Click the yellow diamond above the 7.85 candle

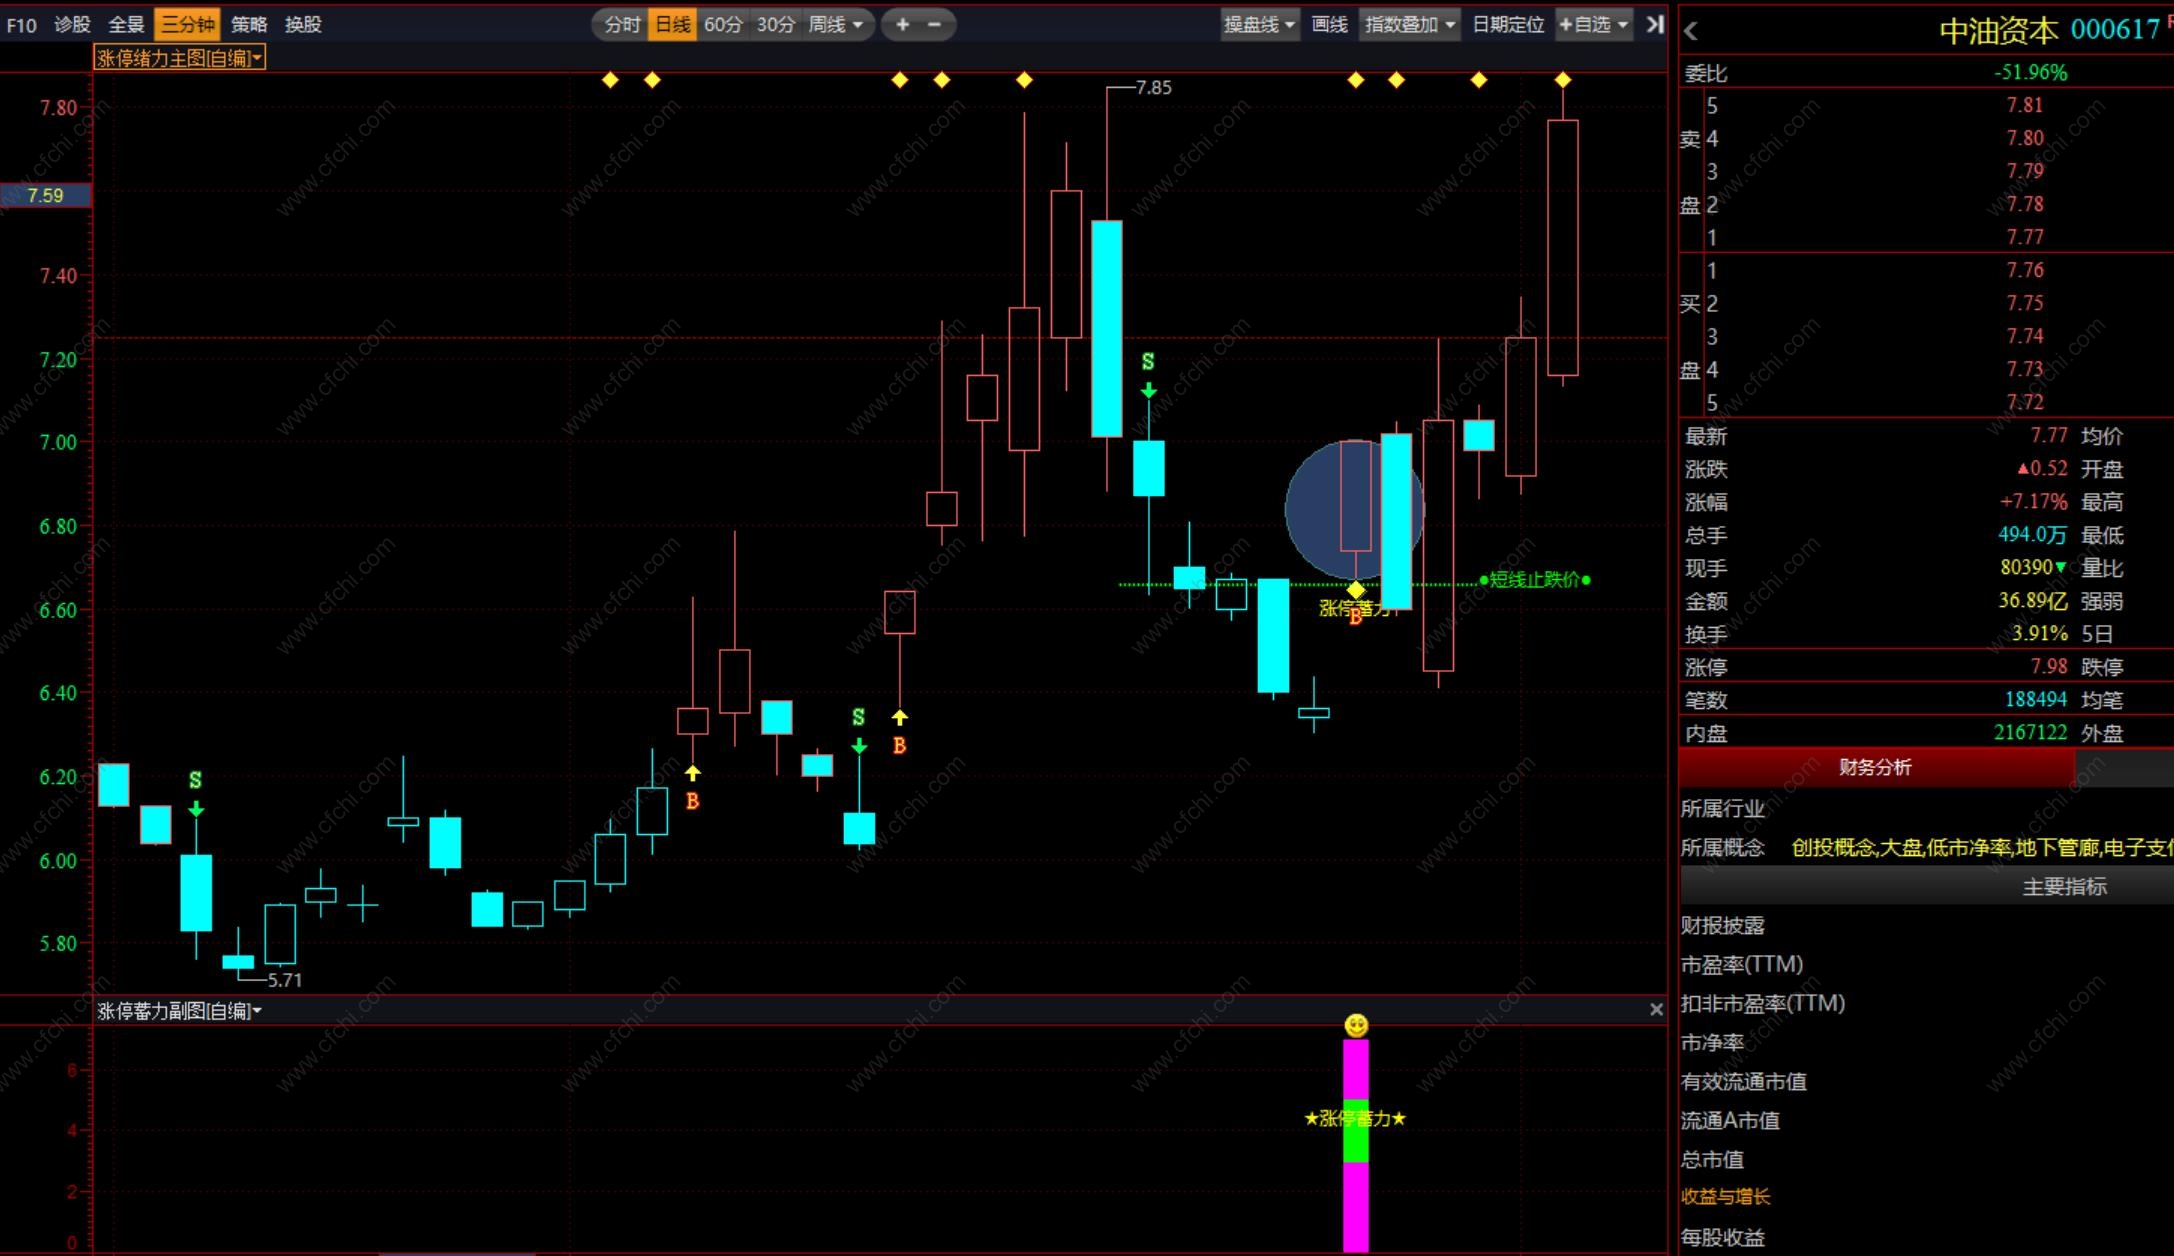coord(1024,80)
